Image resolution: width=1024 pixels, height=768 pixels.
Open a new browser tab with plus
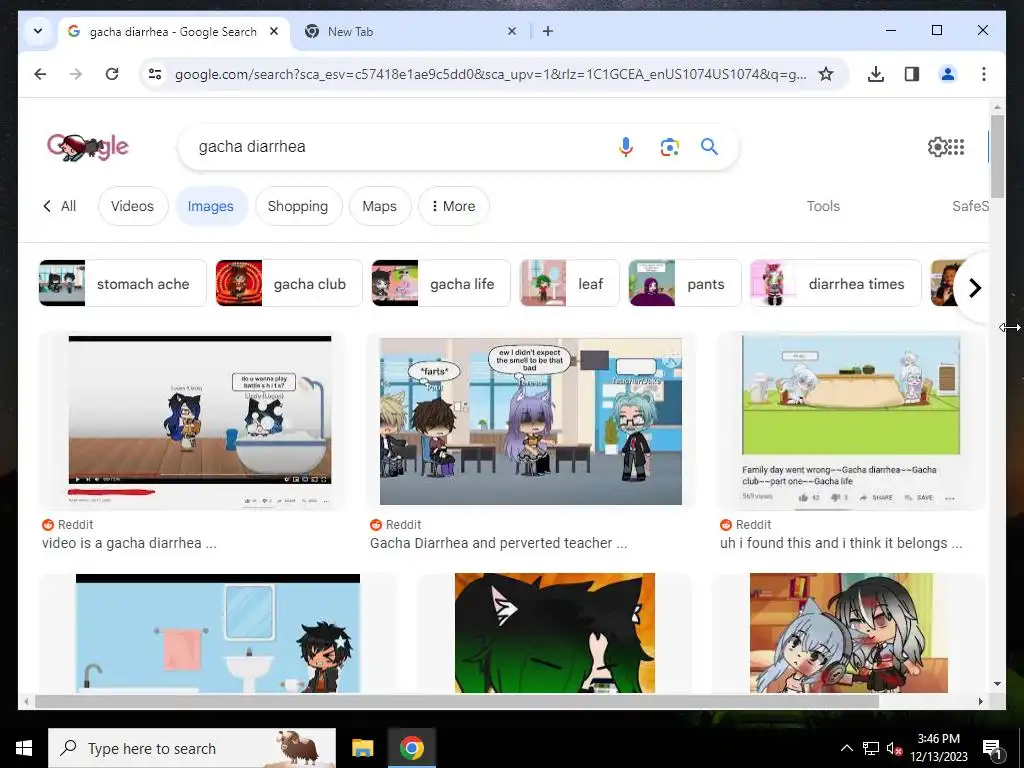point(548,31)
